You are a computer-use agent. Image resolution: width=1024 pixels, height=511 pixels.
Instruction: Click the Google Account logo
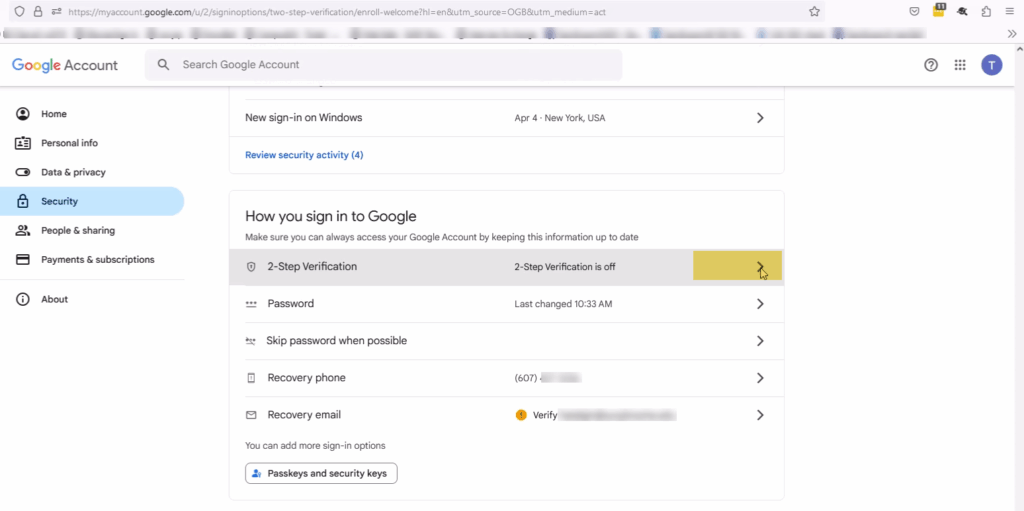[x=65, y=65]
